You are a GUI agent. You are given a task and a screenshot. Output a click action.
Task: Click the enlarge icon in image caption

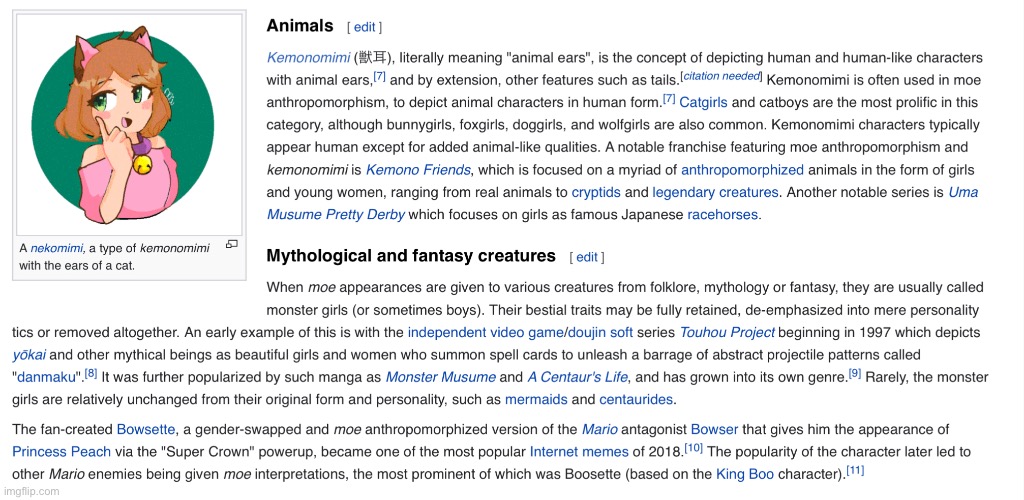tap(231, 244)
